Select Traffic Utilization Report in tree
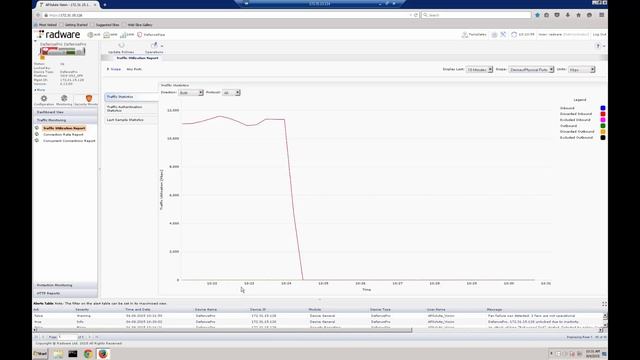 [x=64, y=128]
